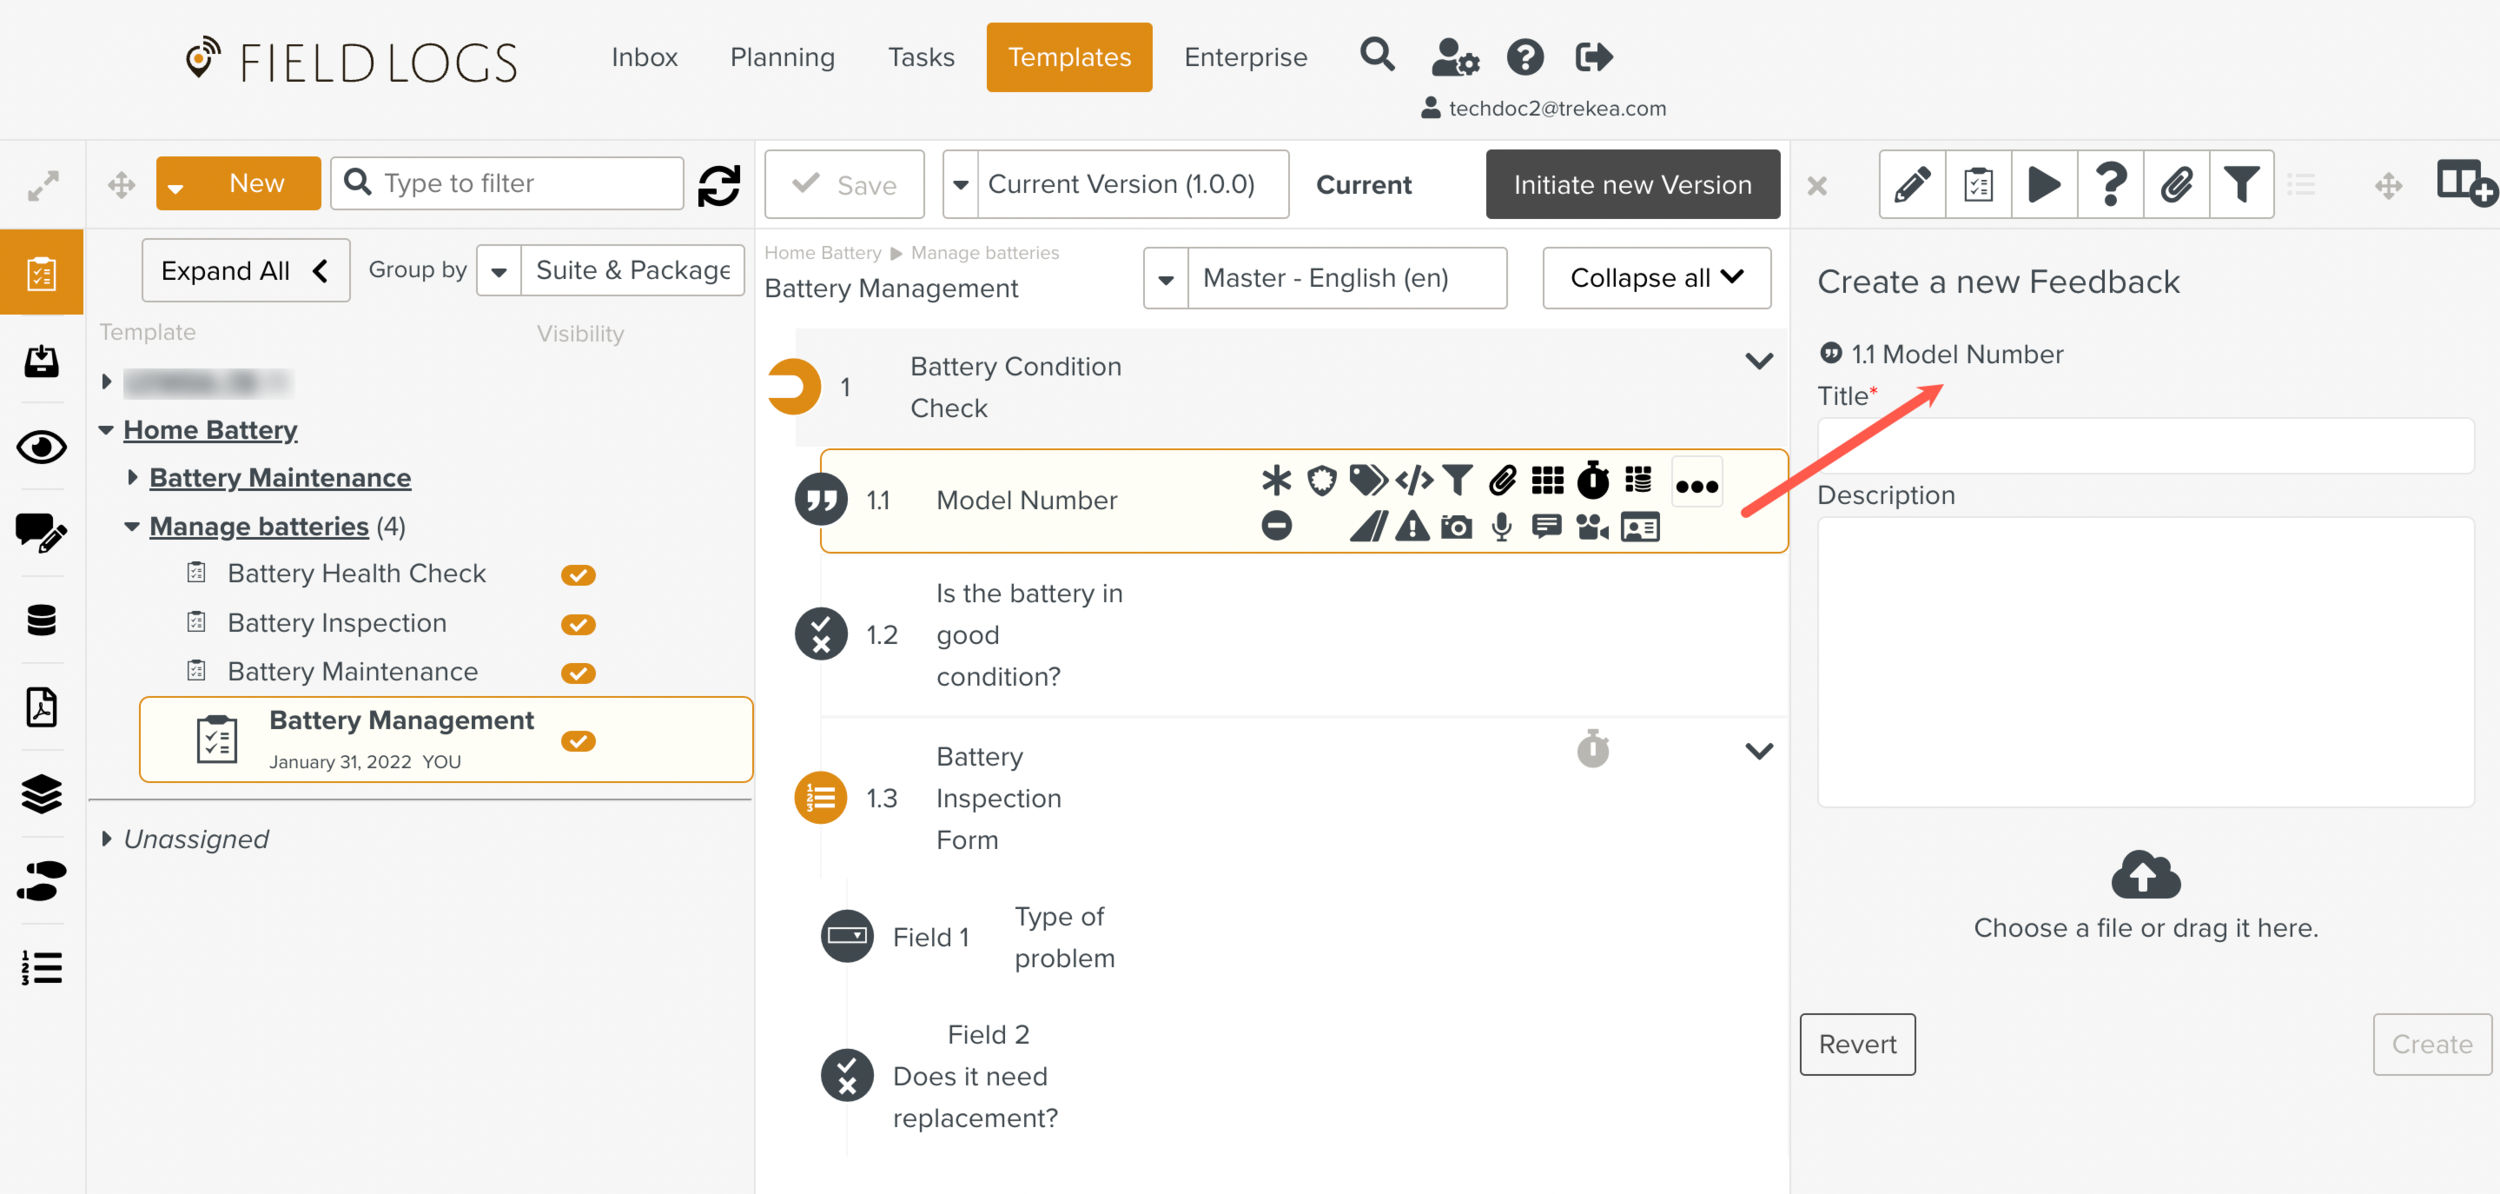Click inside the Feedback Title field
The image size is (2500, 1194).
[x=2144, y=446]
